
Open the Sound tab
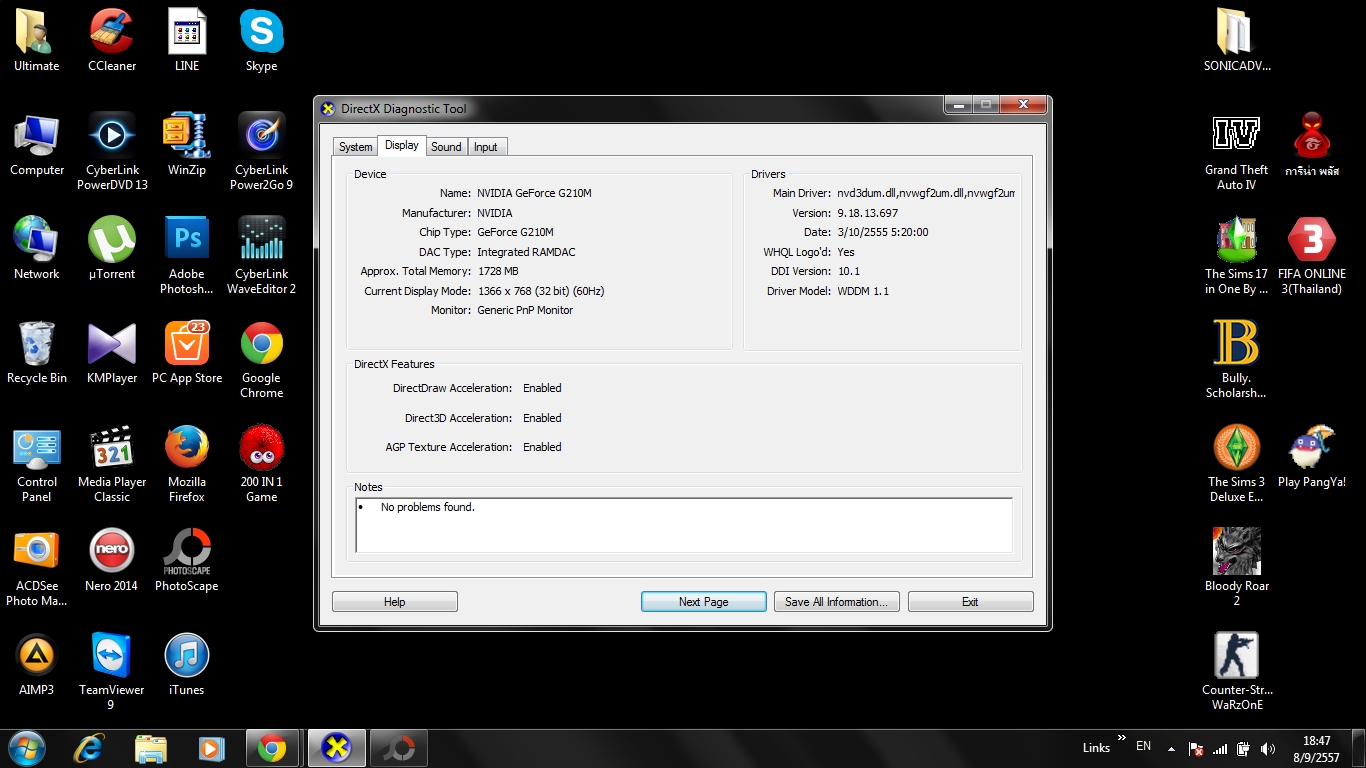click(446, 147)
